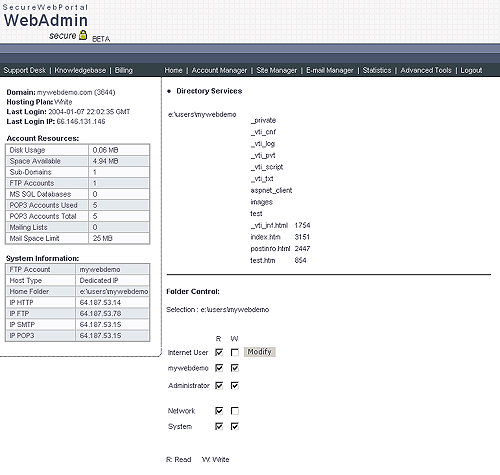The width and height of the screenshot is (500, 475).
Task: Open the _vti_log folder
Action: (x=263, y=144)
